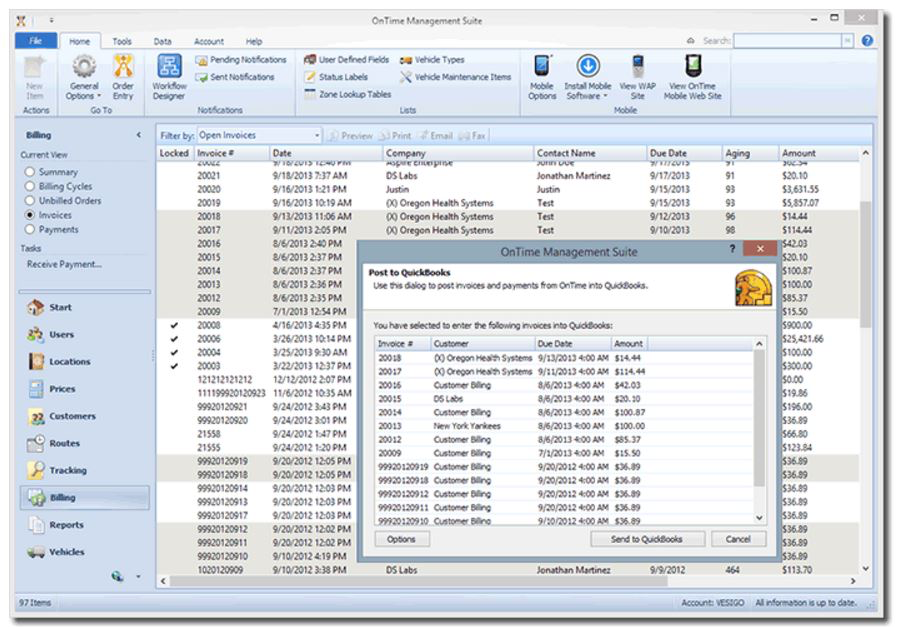Switch to the Tools ribbon tab
This screenshot has height=627, width=902.
[121, 41]
